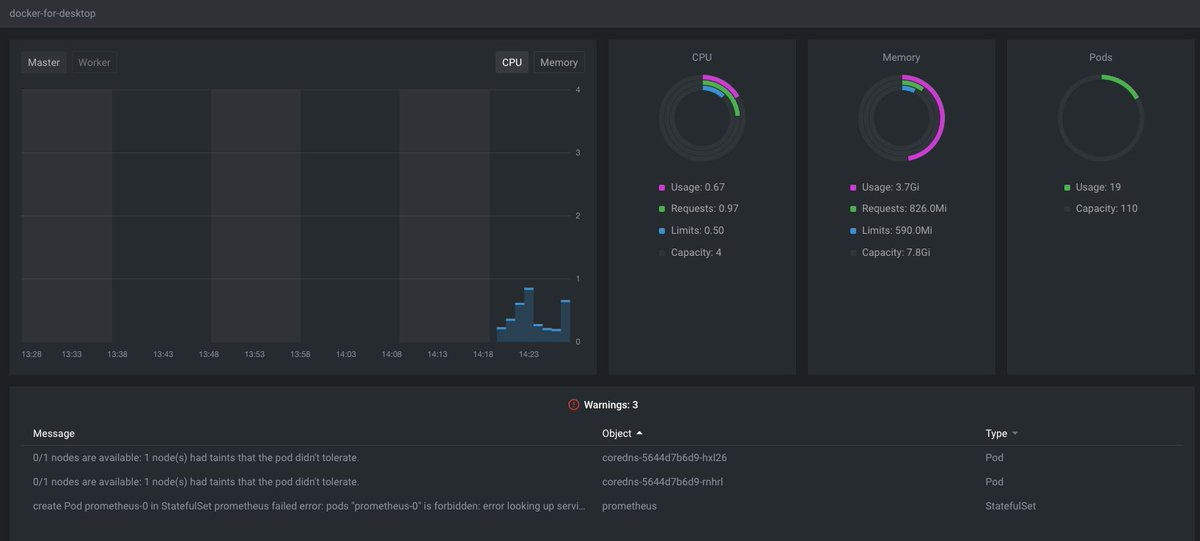Image resolution: width=1200 pixels, height=541 pixels.
Task: Click the Memory donut chart
Action: pos(901,118)
